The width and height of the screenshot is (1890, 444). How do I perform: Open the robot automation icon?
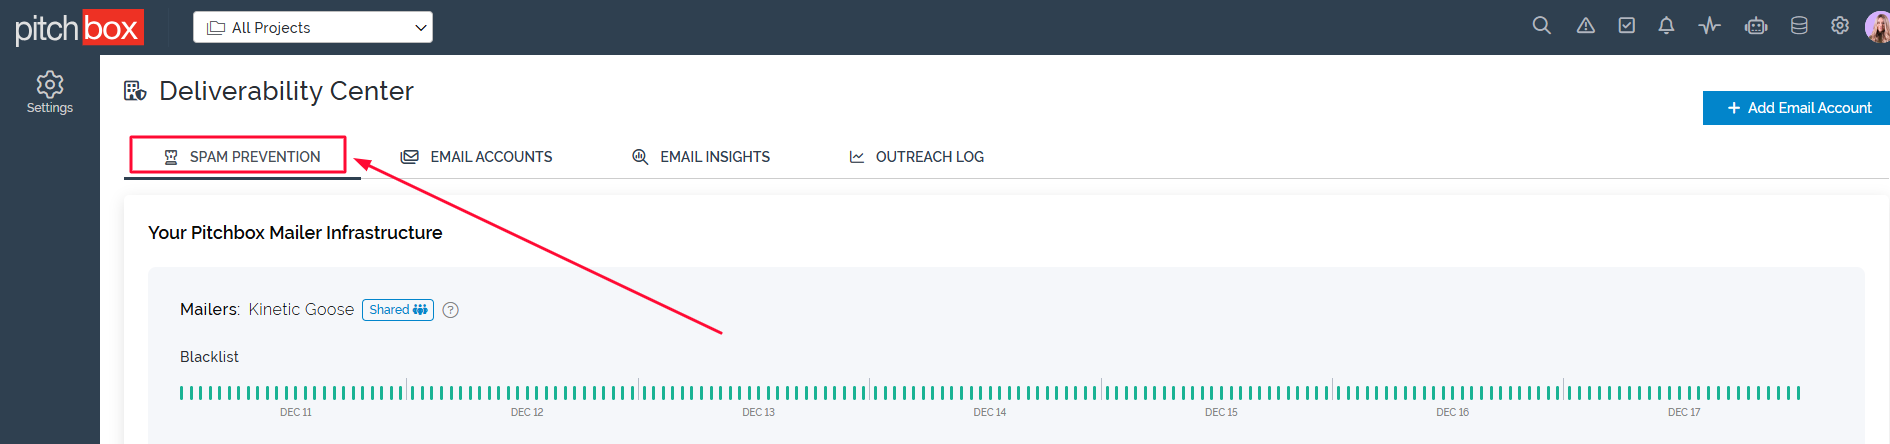1756,26
